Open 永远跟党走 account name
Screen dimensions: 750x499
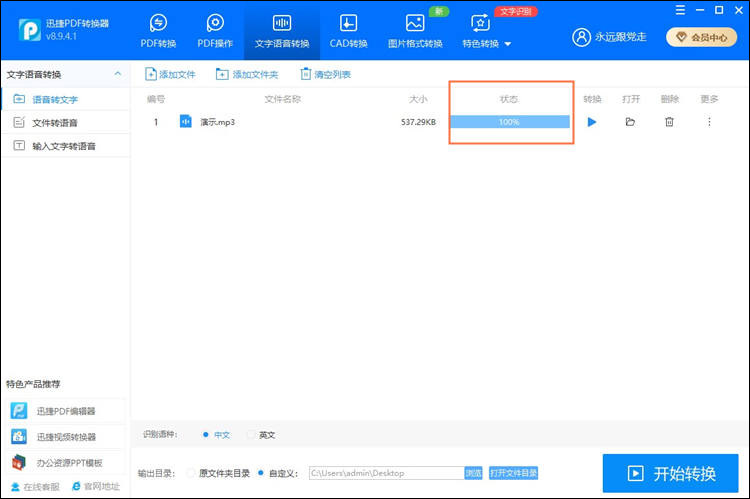(x=620, y=37)
